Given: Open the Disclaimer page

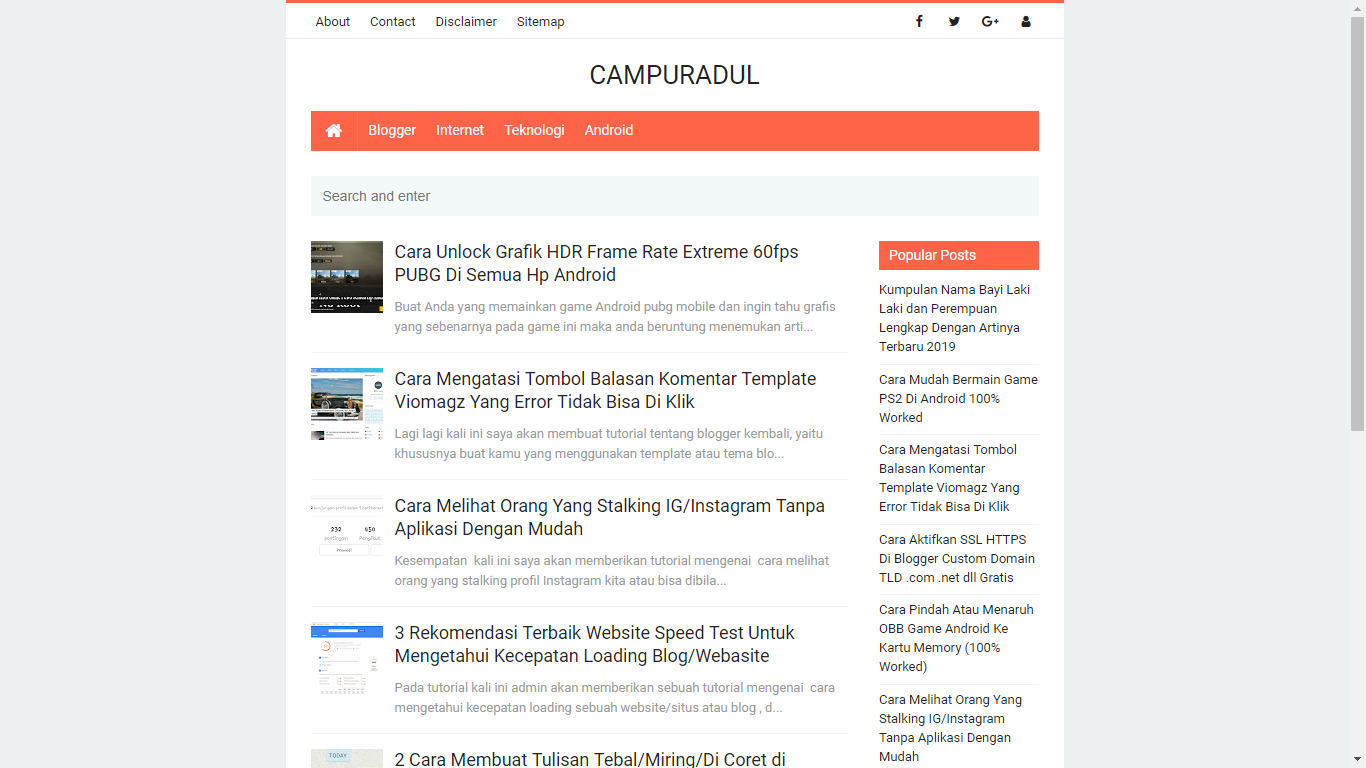Looking at the screenshot, I should click(x=466, y=21).
